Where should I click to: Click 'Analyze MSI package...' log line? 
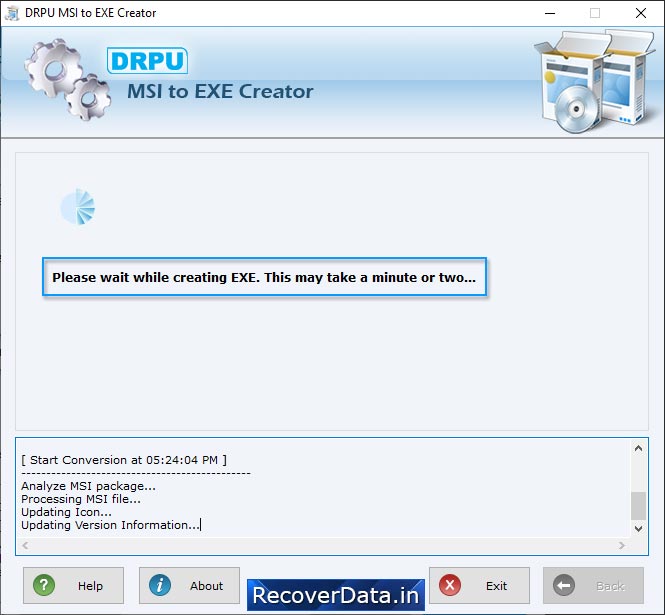pos(88,486)
